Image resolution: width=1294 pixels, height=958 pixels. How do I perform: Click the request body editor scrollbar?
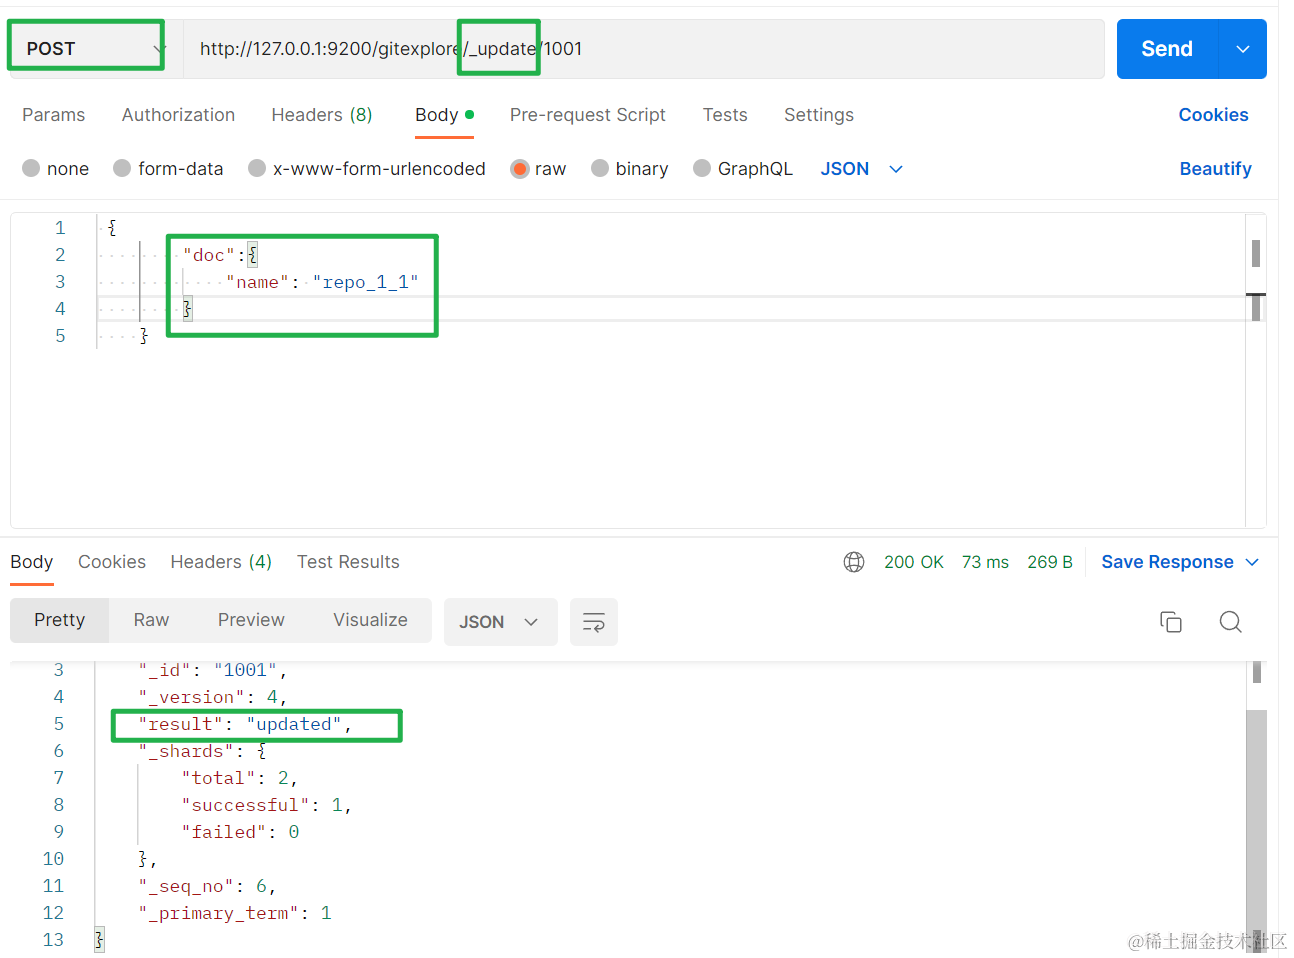coord(1256,370)
